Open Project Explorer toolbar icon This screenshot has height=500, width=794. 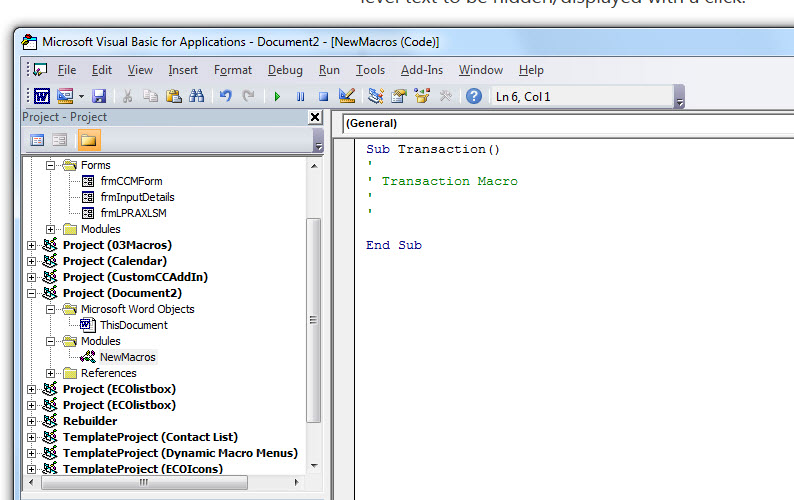[376, 96]
